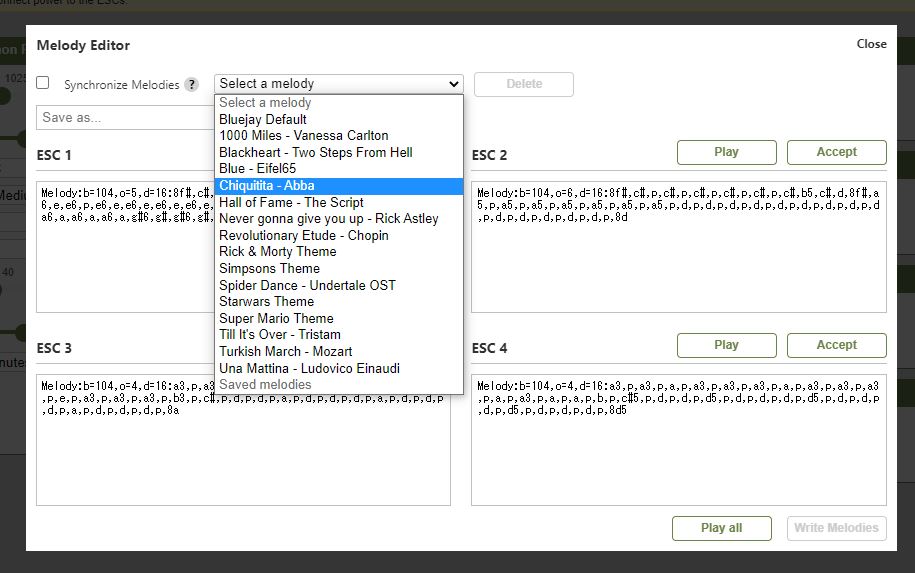Click the disabled Delete button
The height and width of the screenshot is (573, 915).
click(524, 84)
